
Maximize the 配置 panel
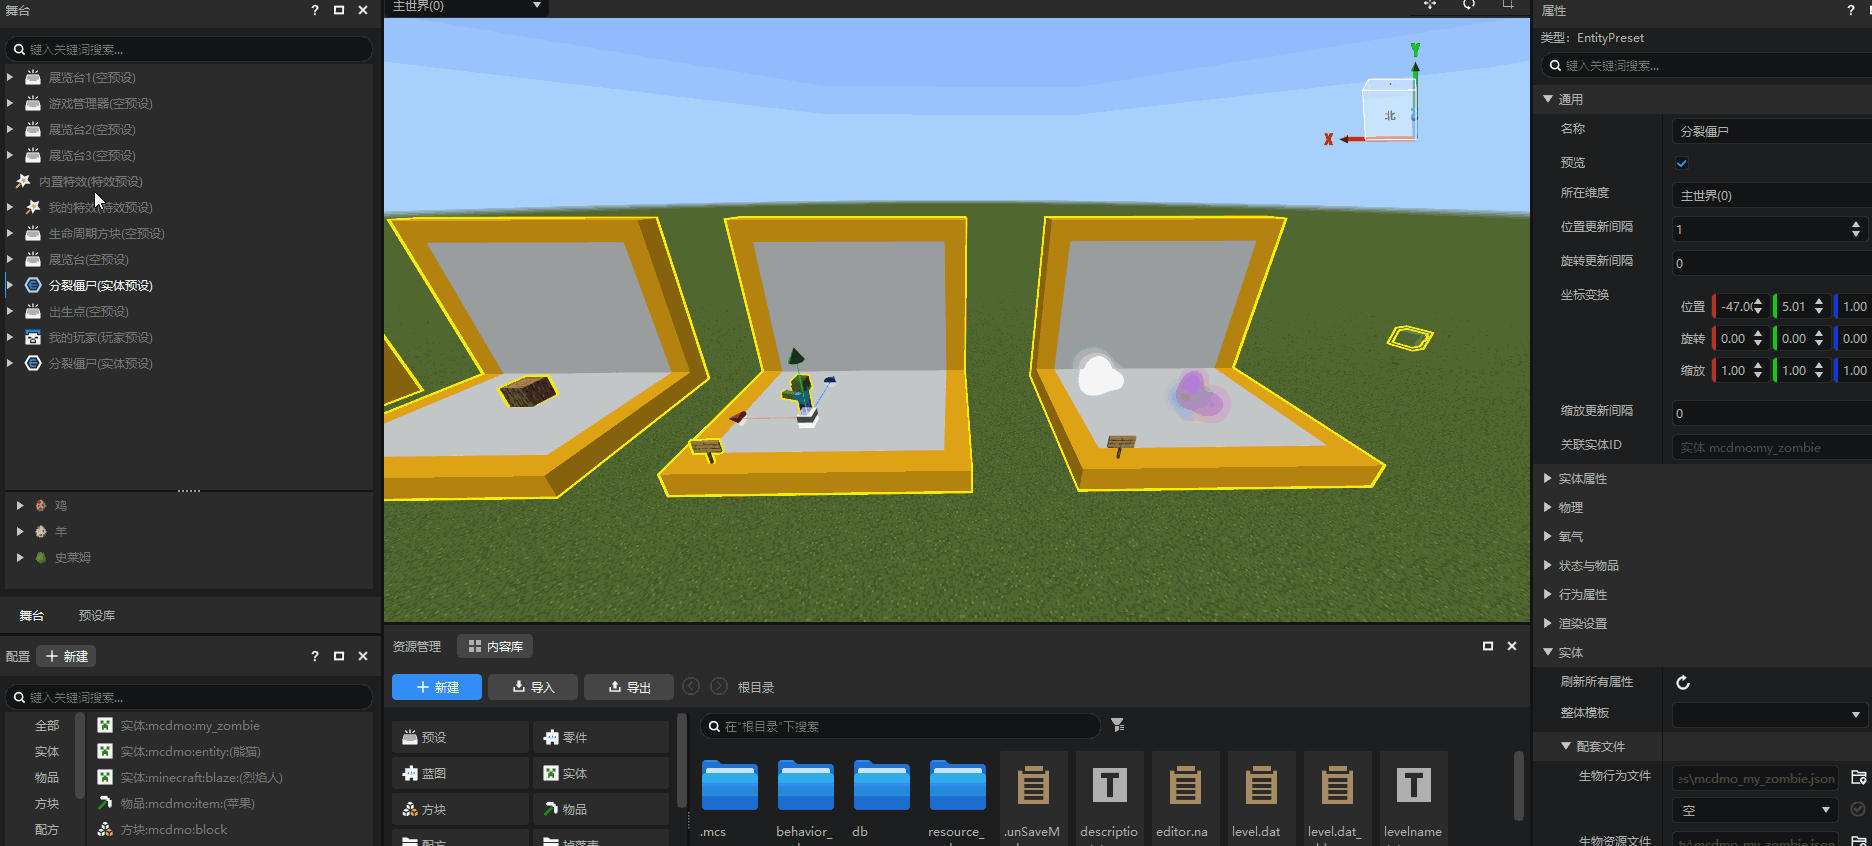(x=339, y=656)
